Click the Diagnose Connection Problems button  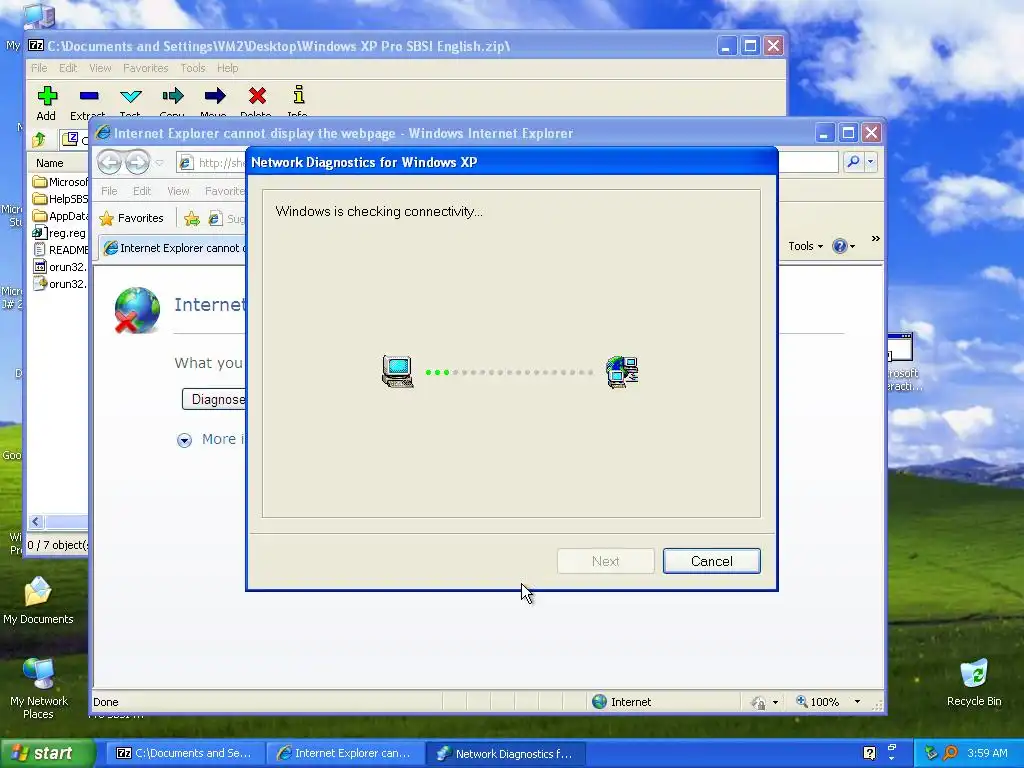coord(215,399)
